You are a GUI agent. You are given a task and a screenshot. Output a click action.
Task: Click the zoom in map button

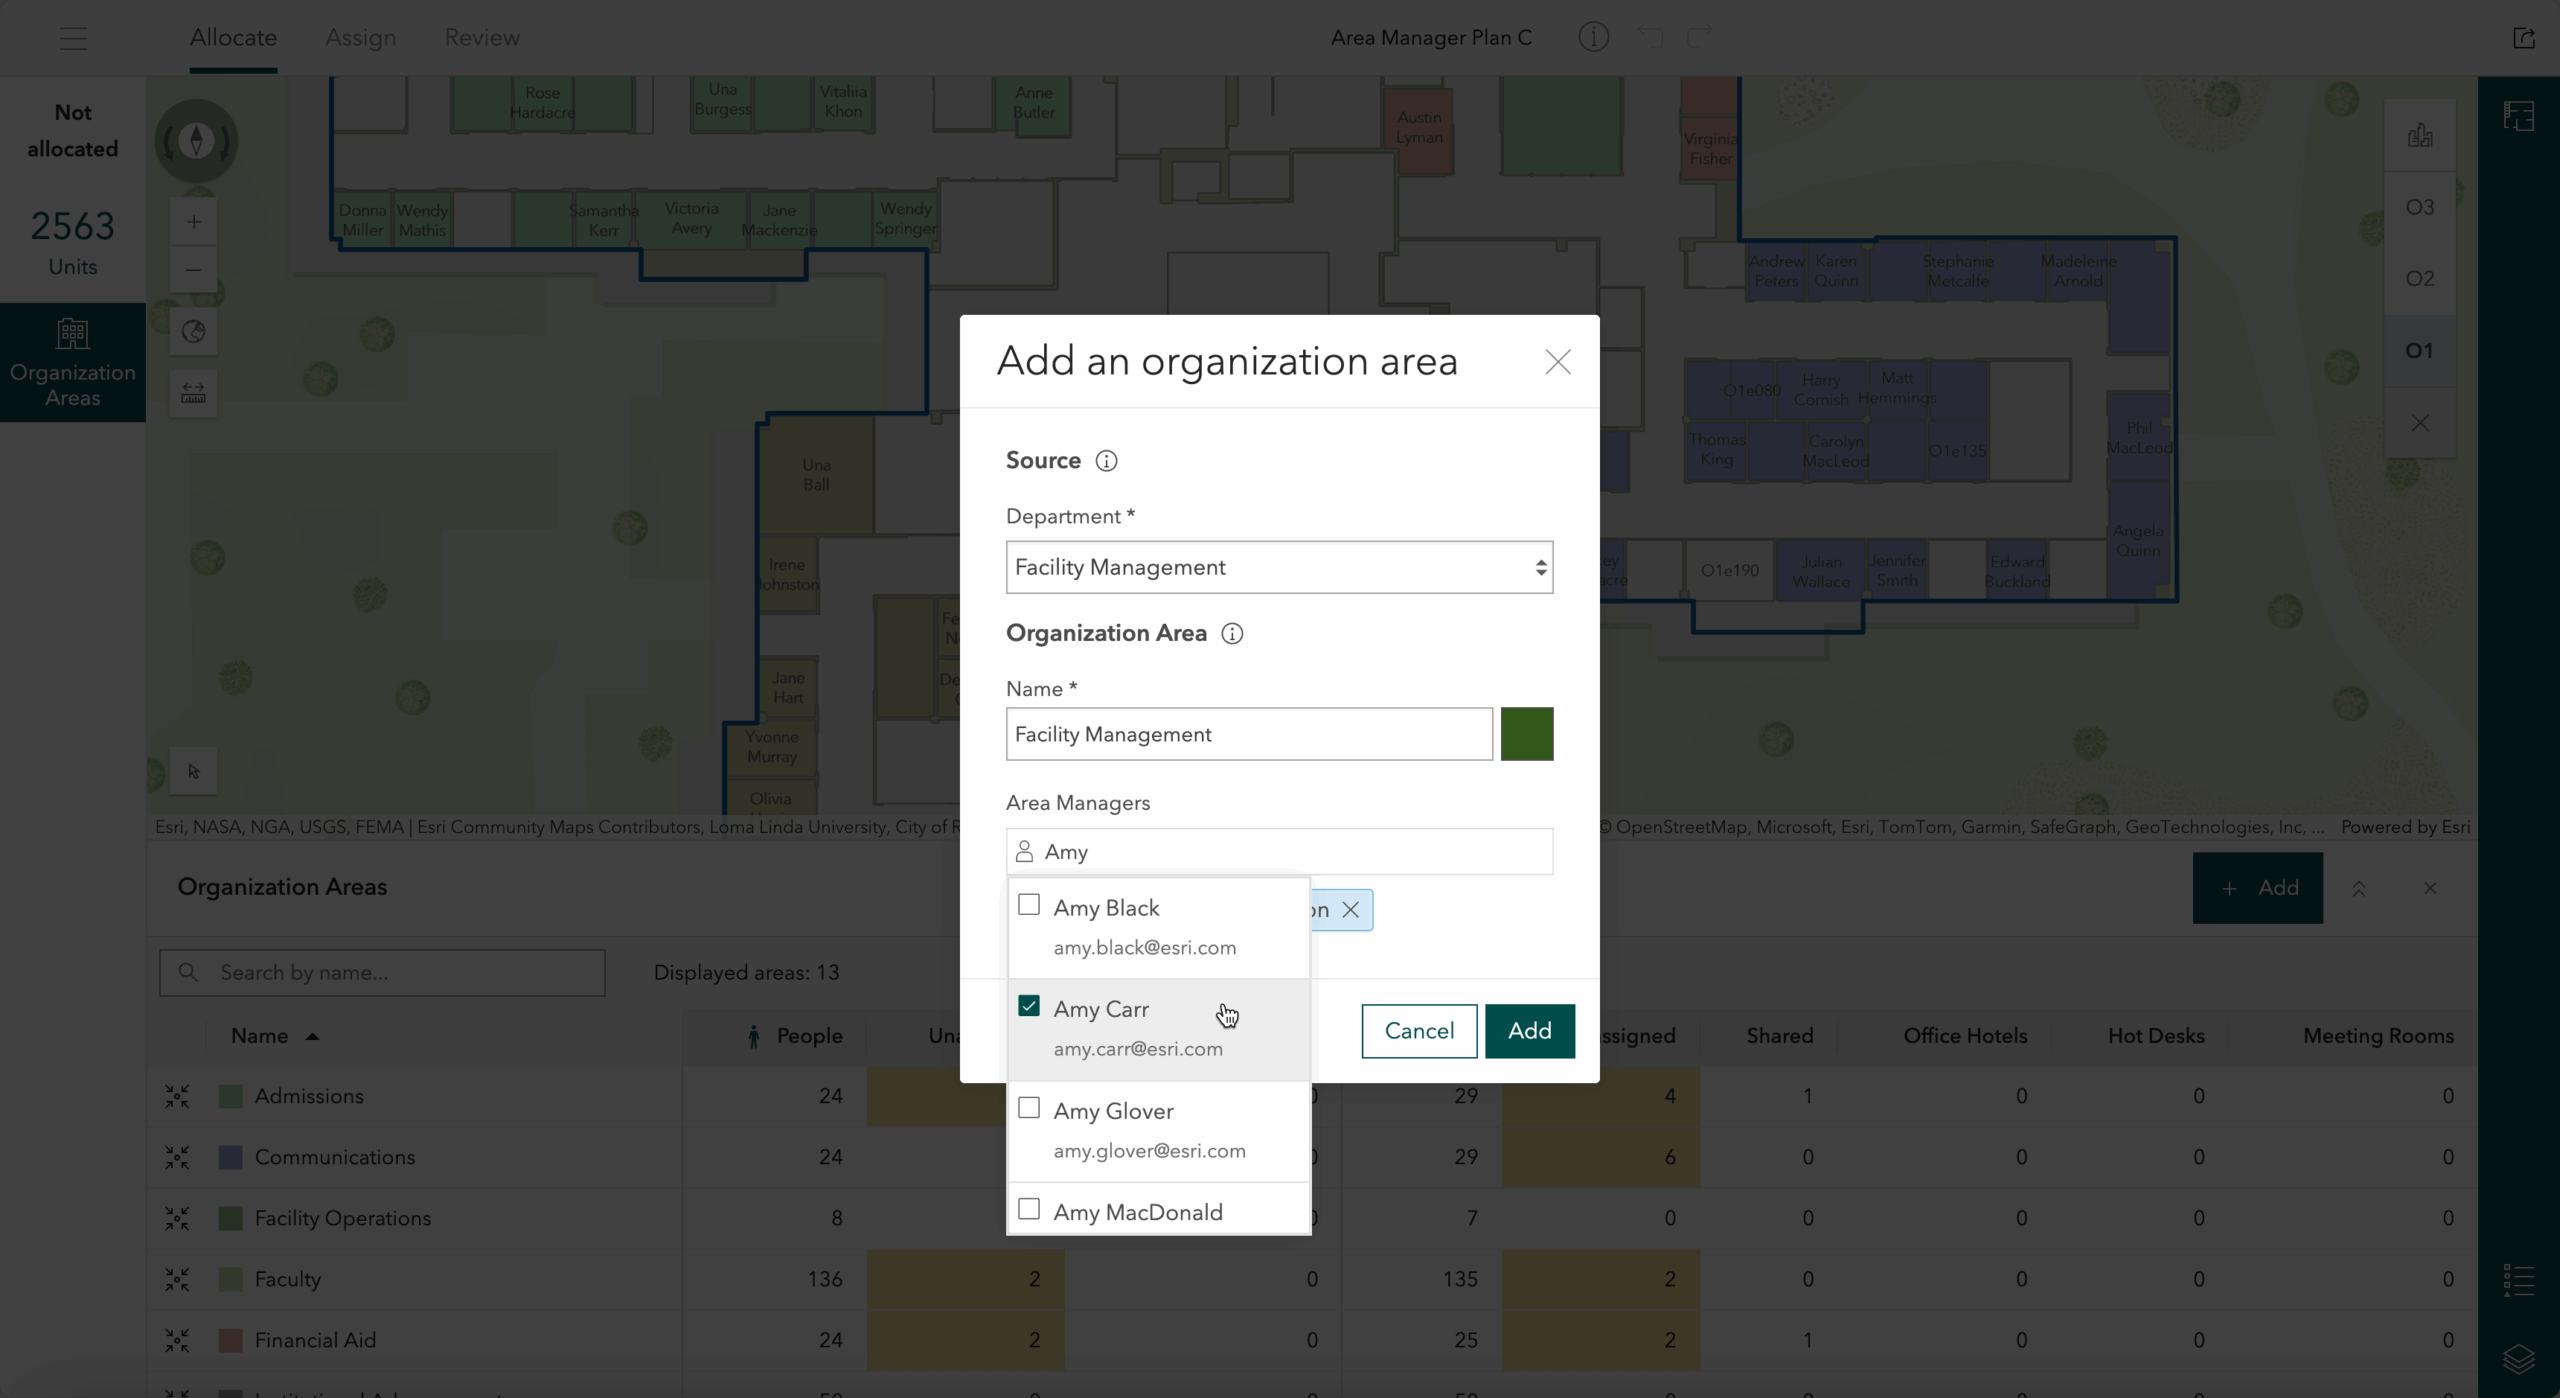click(x=194, y=222)
